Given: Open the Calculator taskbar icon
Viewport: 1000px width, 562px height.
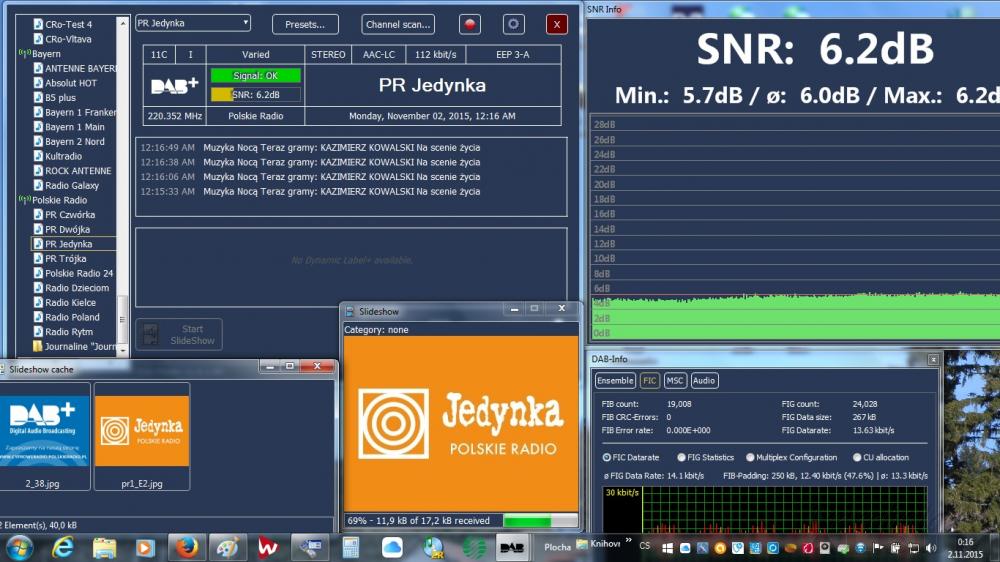Looking at the screenshot, I should pos(350,548).
